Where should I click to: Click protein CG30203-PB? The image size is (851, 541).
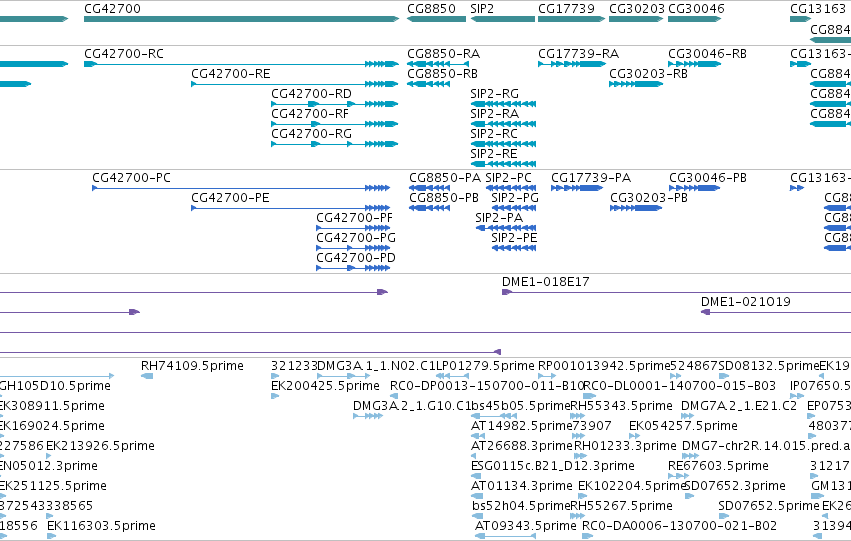click(636, 208)
